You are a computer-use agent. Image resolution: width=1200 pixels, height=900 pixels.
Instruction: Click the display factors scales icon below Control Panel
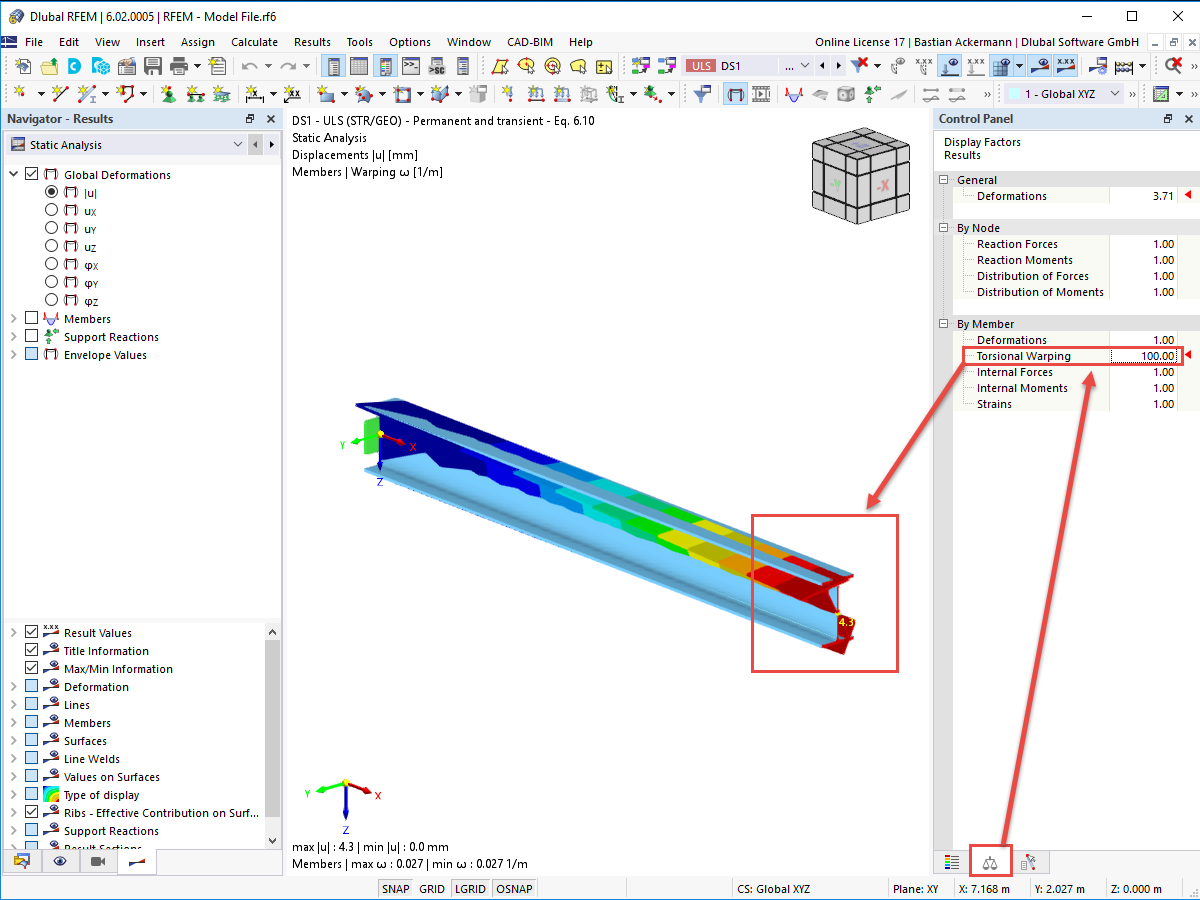click(x=991, y=861)
